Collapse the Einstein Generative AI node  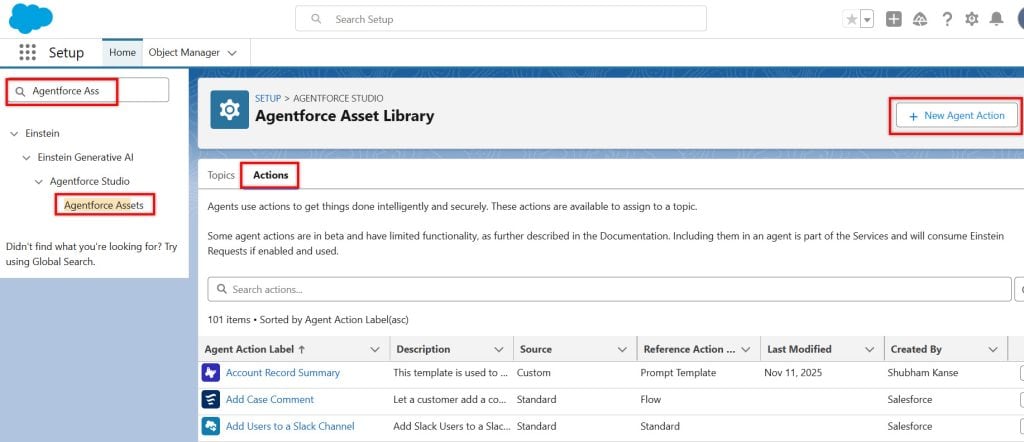pos(26,158)
